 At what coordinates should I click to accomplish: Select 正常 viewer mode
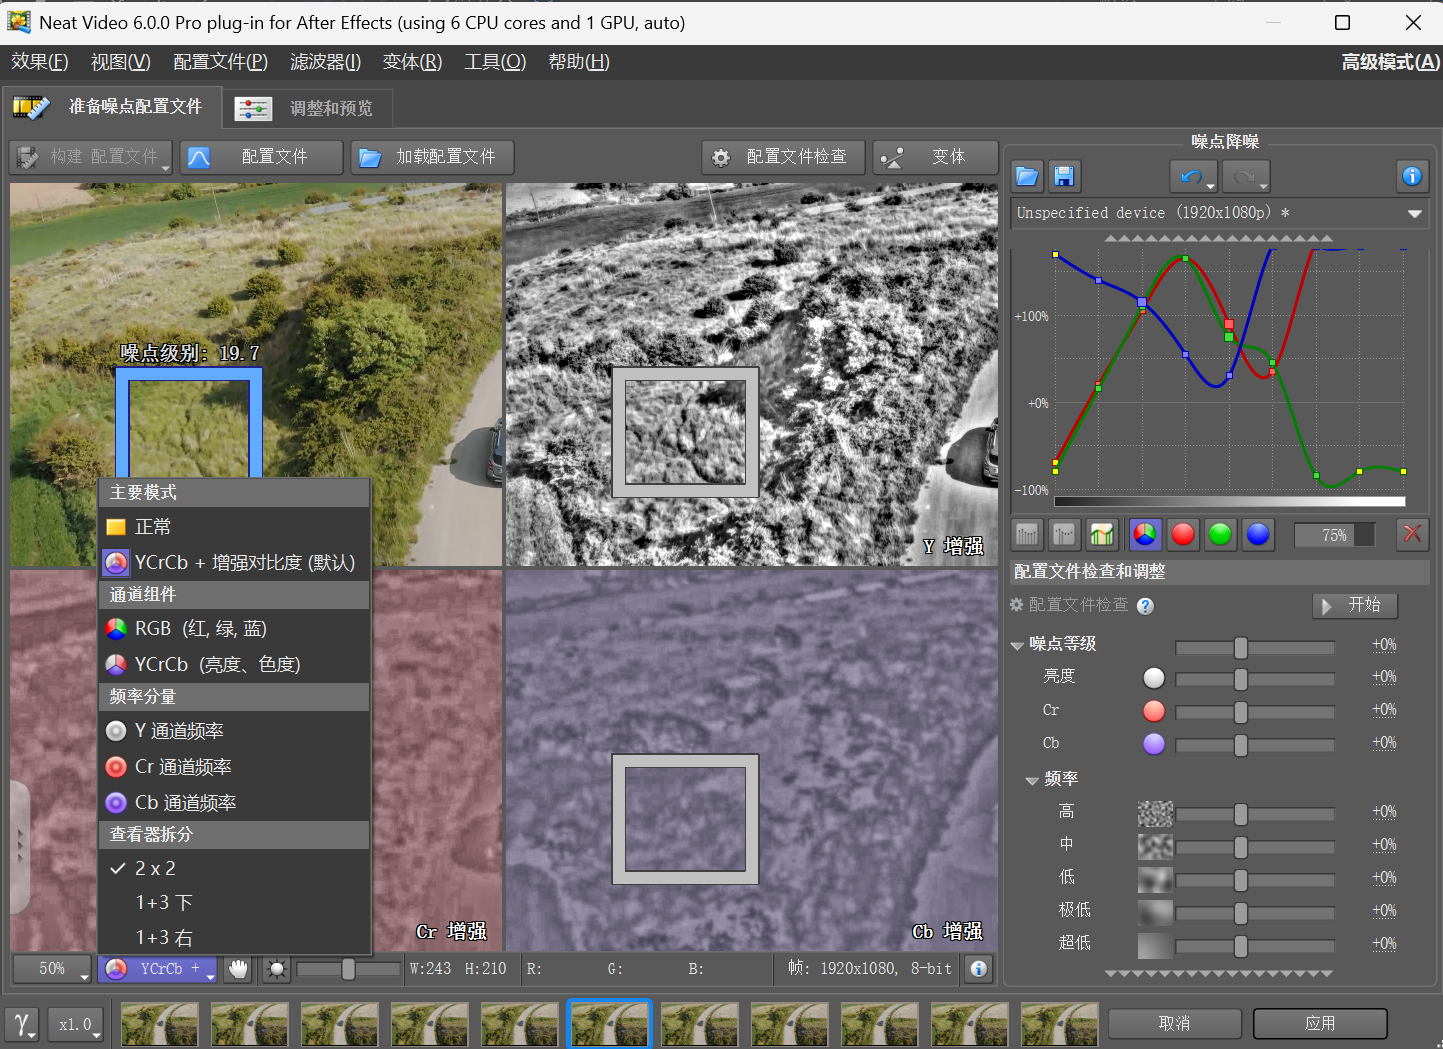point(234,527)
